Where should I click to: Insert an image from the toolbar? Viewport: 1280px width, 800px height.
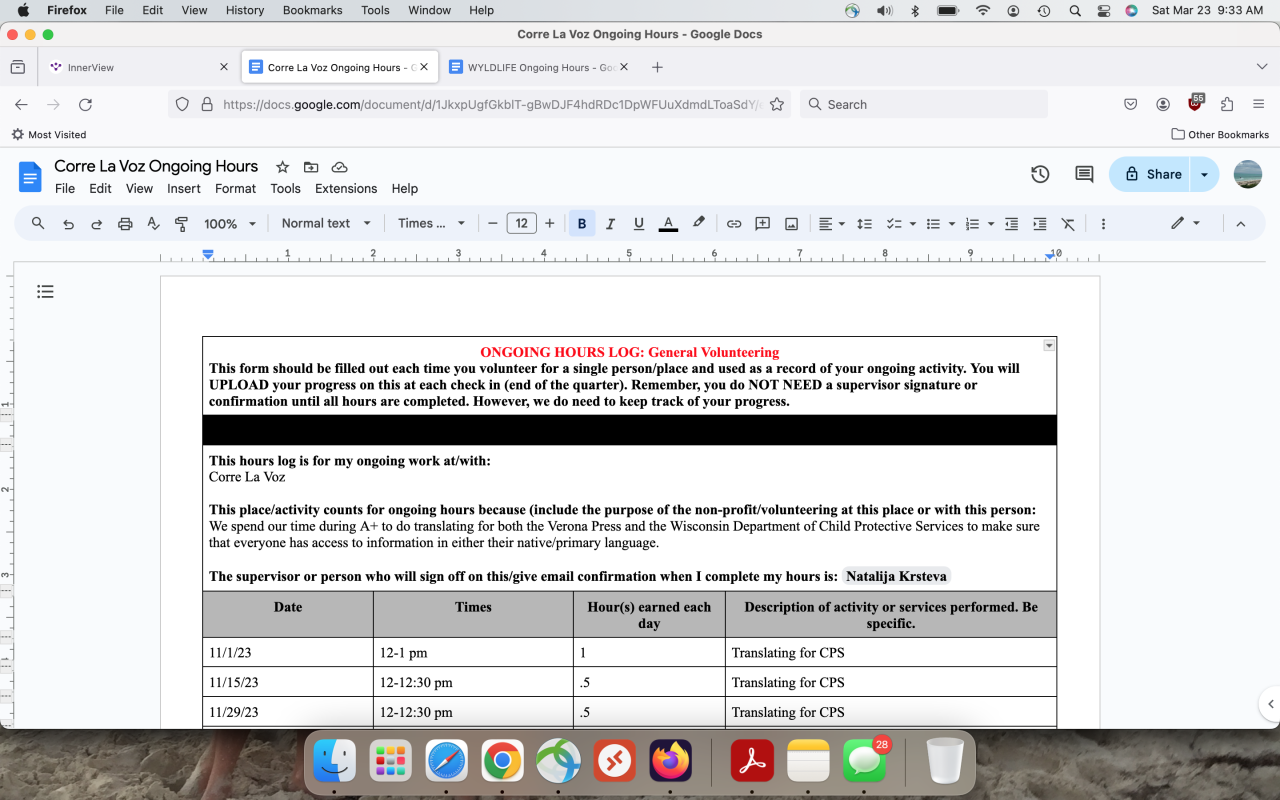coord(791,223)
